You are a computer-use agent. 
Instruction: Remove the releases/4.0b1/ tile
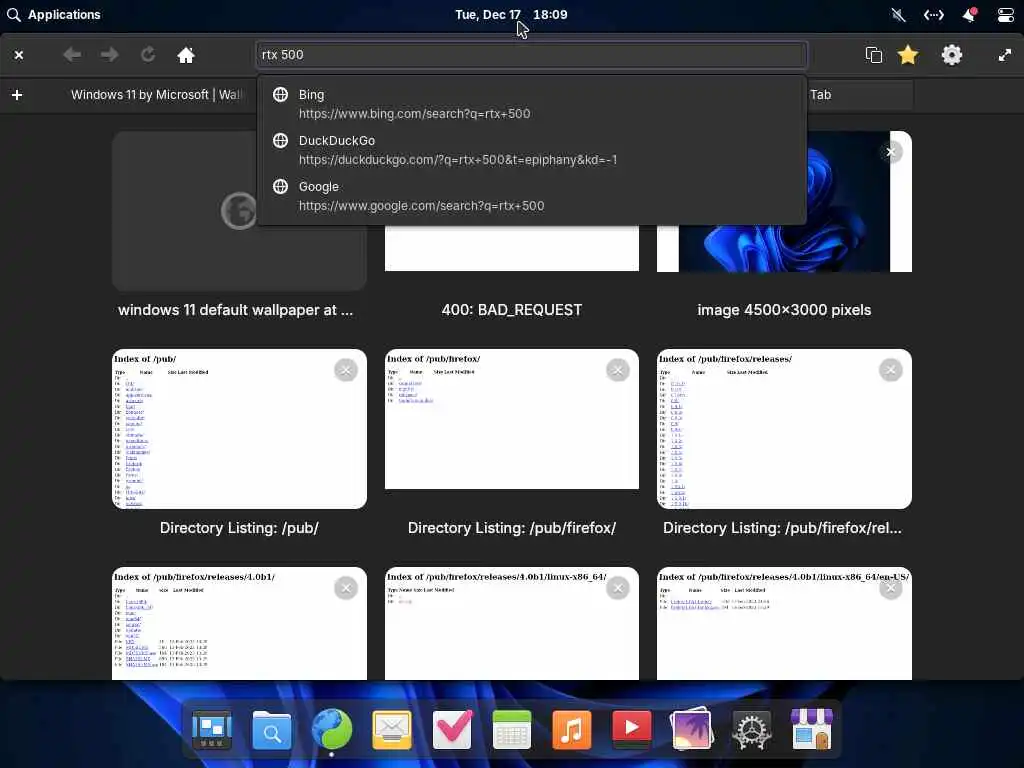(346, 588)
